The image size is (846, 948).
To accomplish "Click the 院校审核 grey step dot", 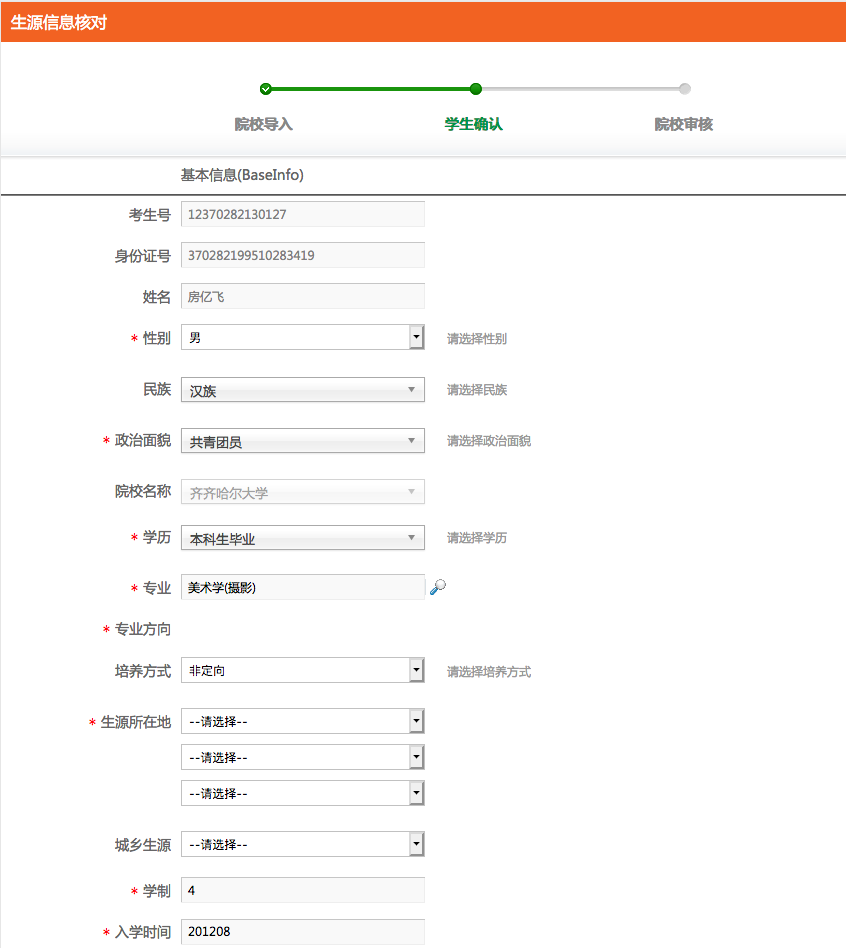I will [685, 89].
